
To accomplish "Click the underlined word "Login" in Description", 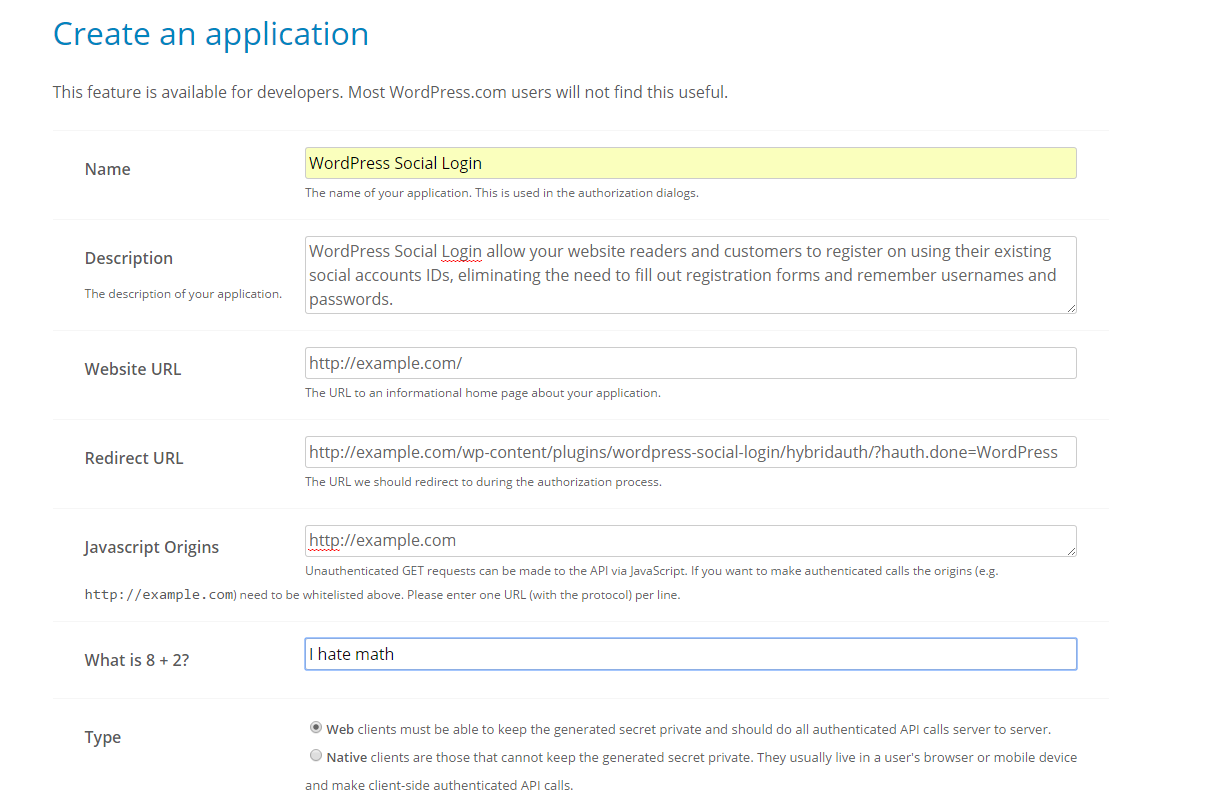I will click(462, 250).
